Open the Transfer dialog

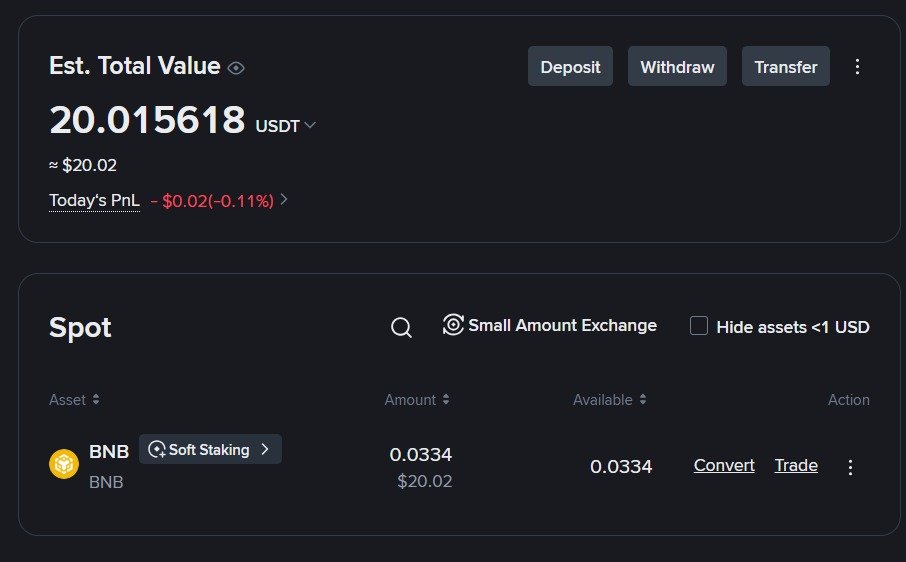point(786,66)
